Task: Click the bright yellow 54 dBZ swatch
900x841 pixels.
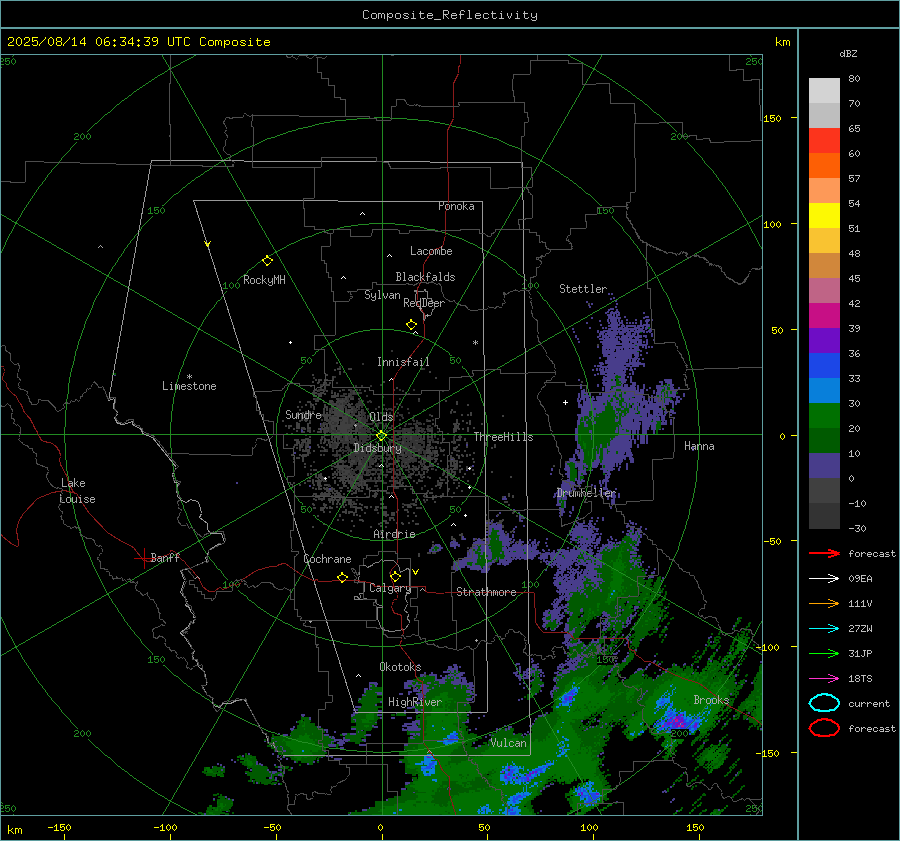Action: [x=824, y=215]
